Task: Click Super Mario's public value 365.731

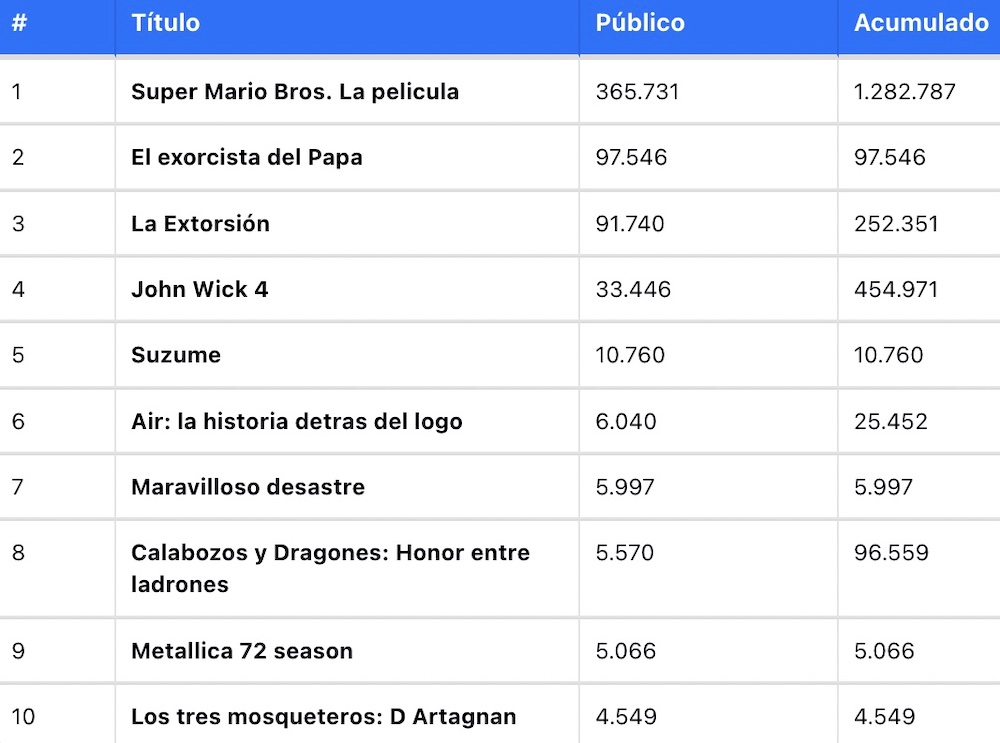Action: pyautogui.click(x=638, y=92)
